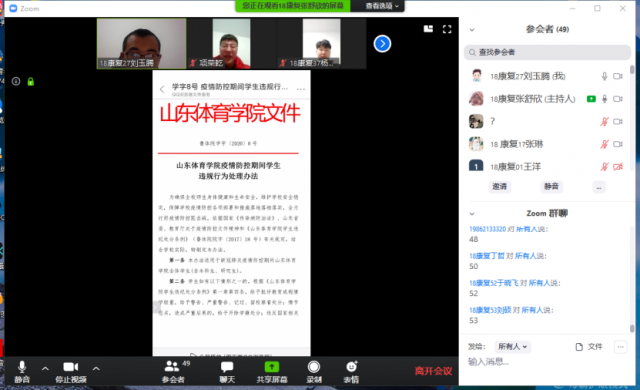Enter full screen view icon
This screenshot has width=640, height=390.
click(x=447, y=29)
